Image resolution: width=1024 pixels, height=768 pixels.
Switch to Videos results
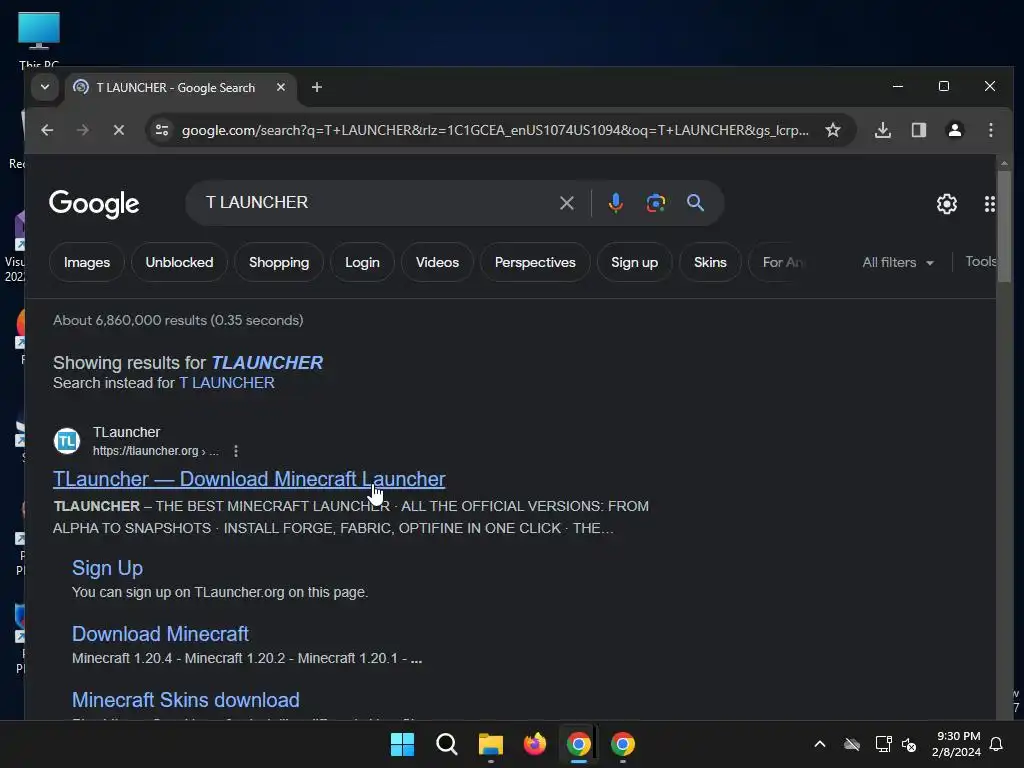coord(438,262)
